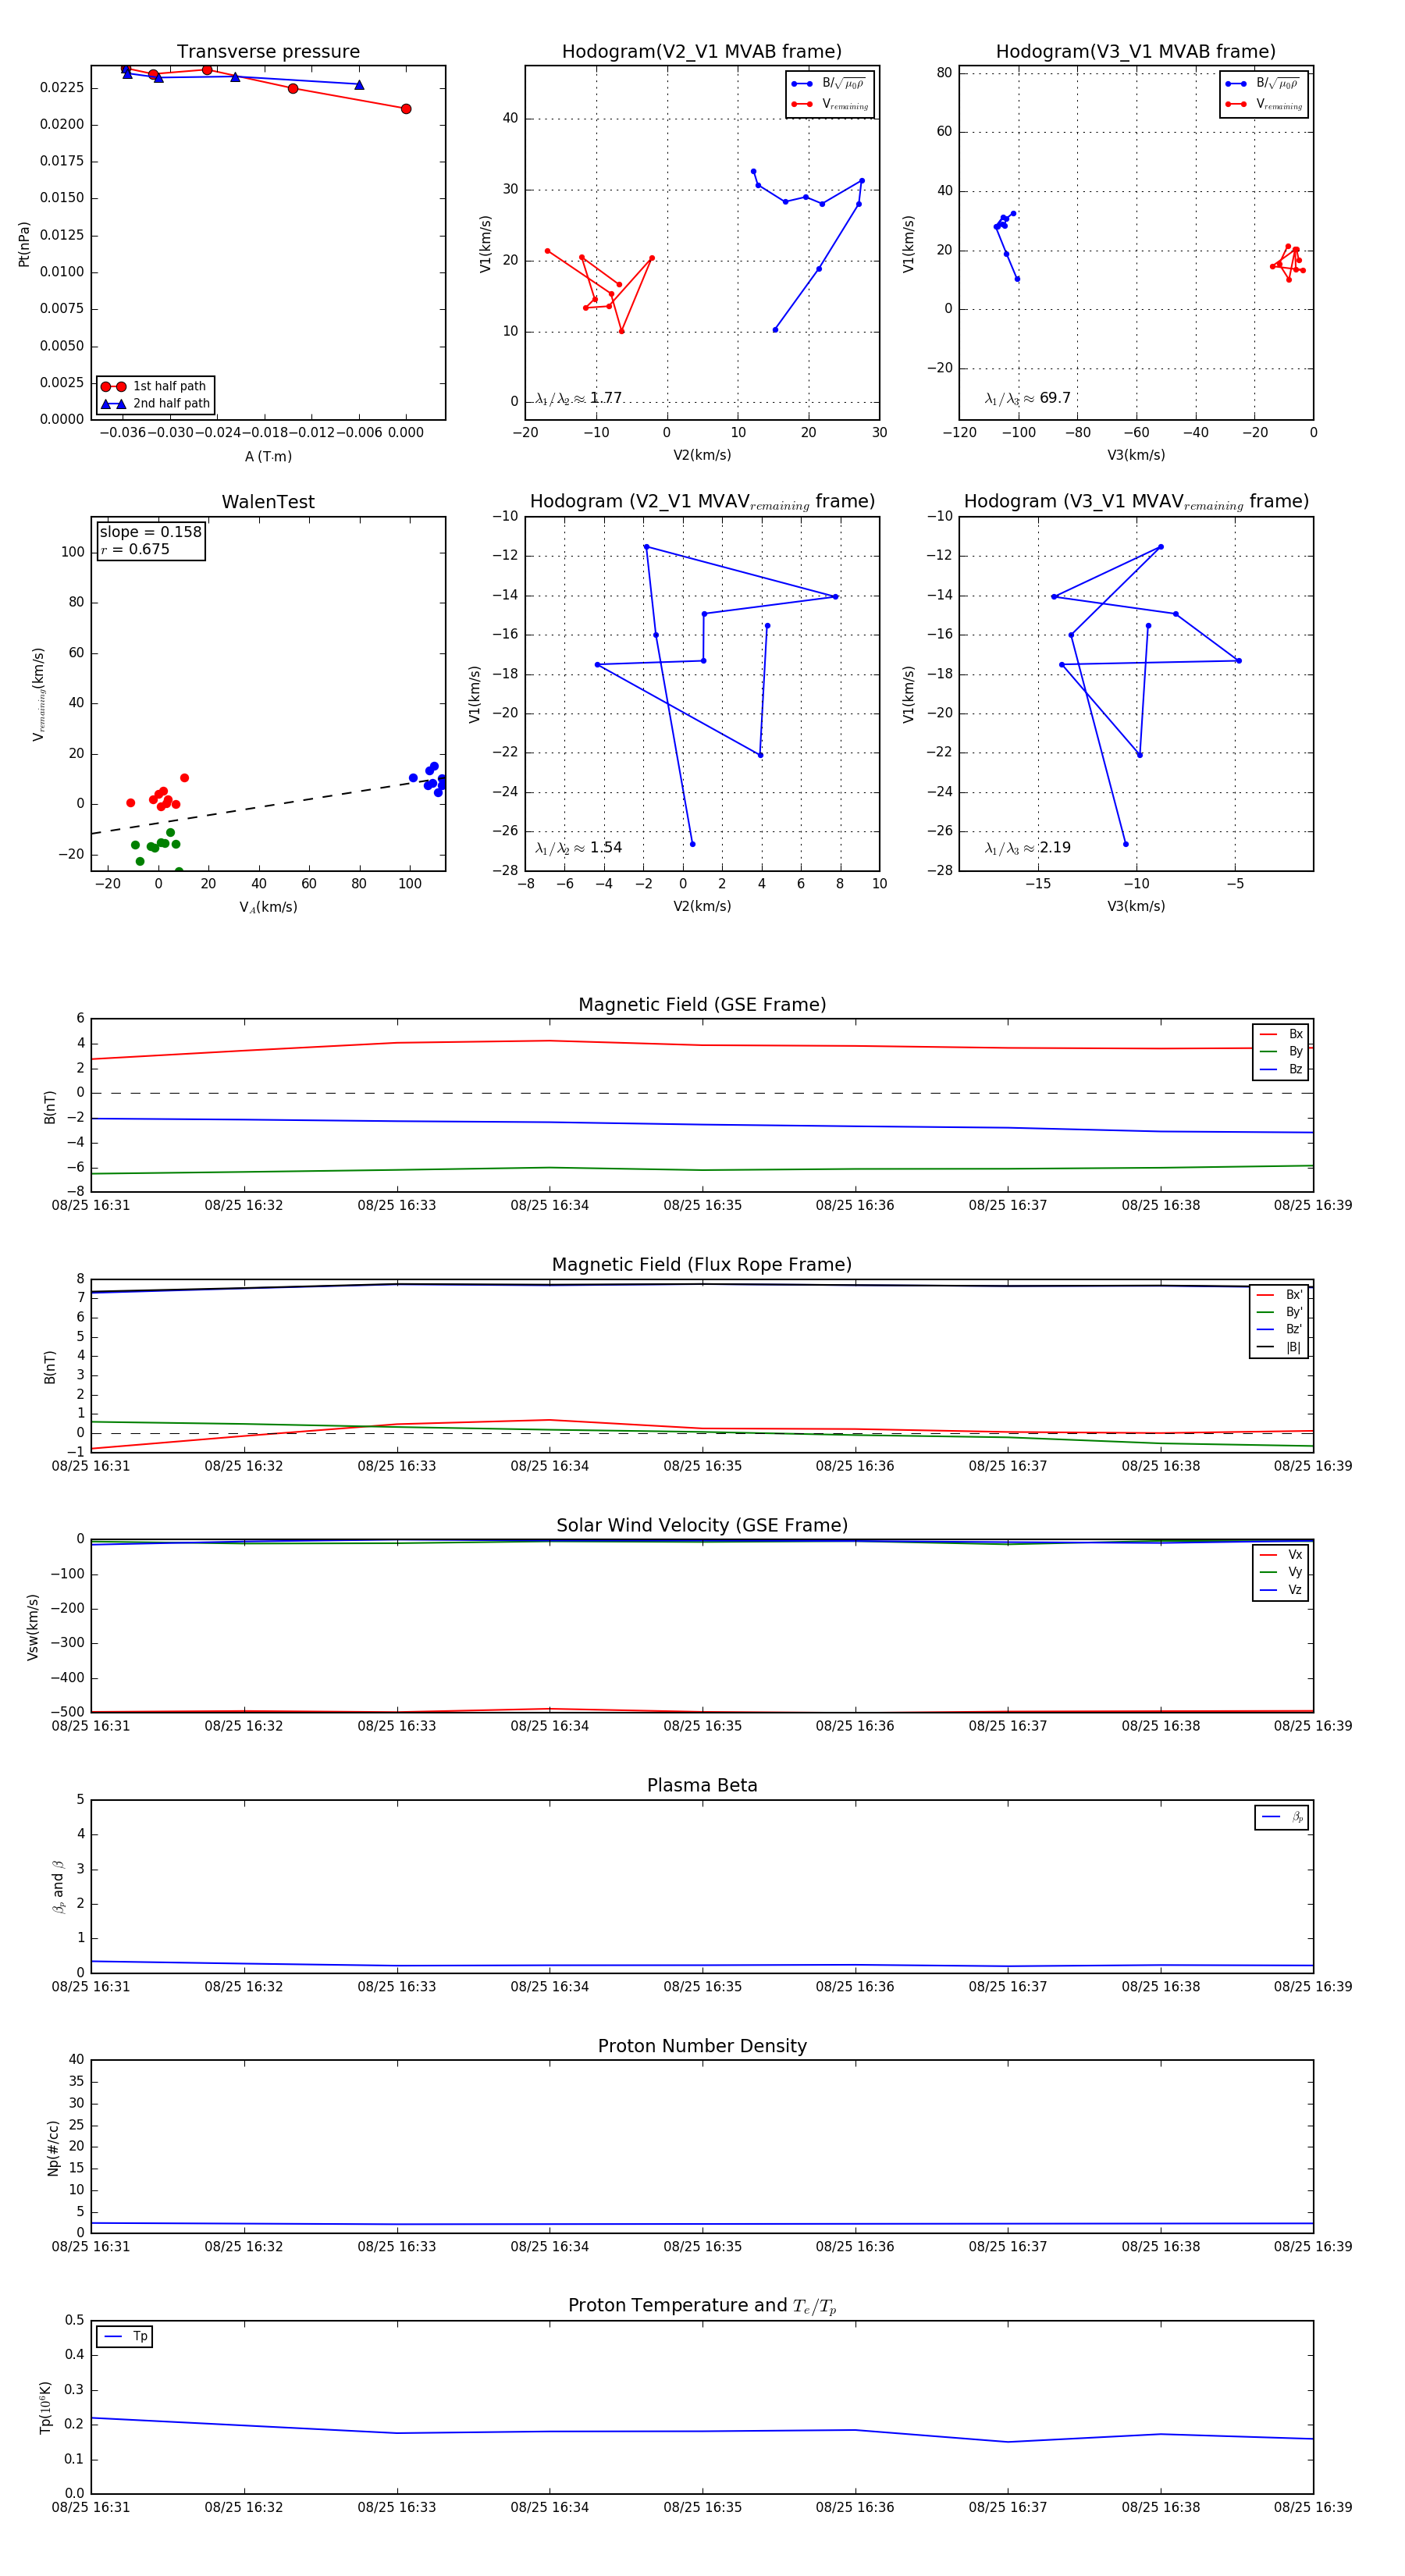Click the 'V remaining (km/s)' y-axis label of WalenTest
Image resolution: width=1405 pixels, height=2576 pixels.
pyautogui.click(x=39, y=694)
